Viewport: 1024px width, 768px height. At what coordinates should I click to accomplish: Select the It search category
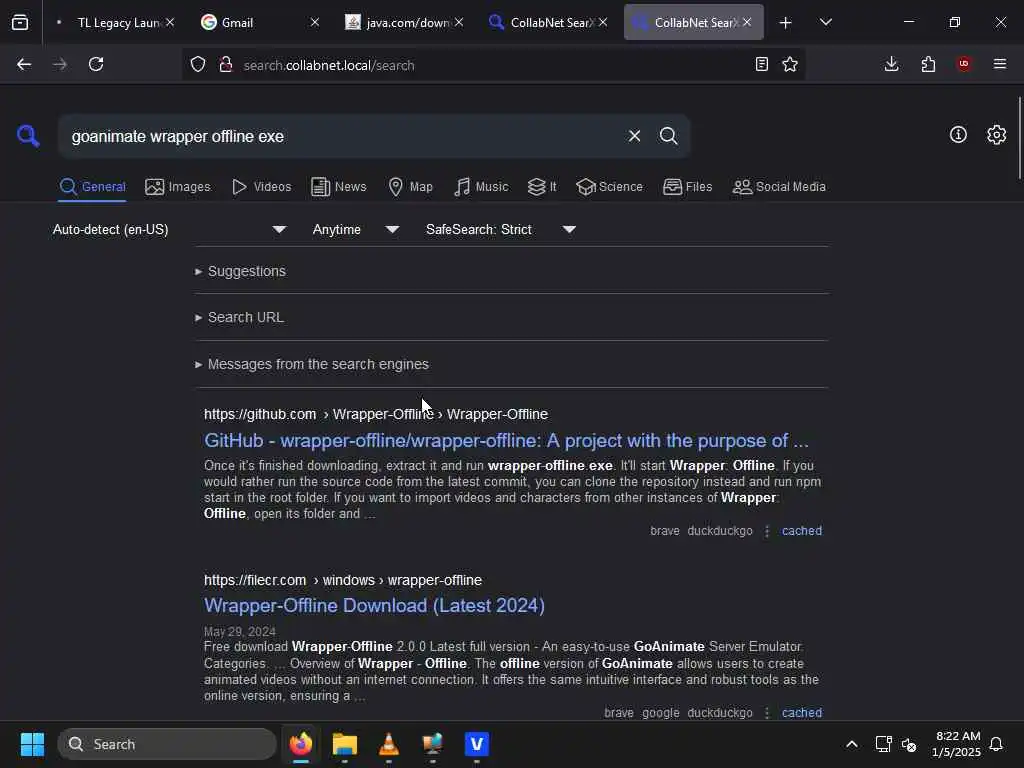(542, 187)
